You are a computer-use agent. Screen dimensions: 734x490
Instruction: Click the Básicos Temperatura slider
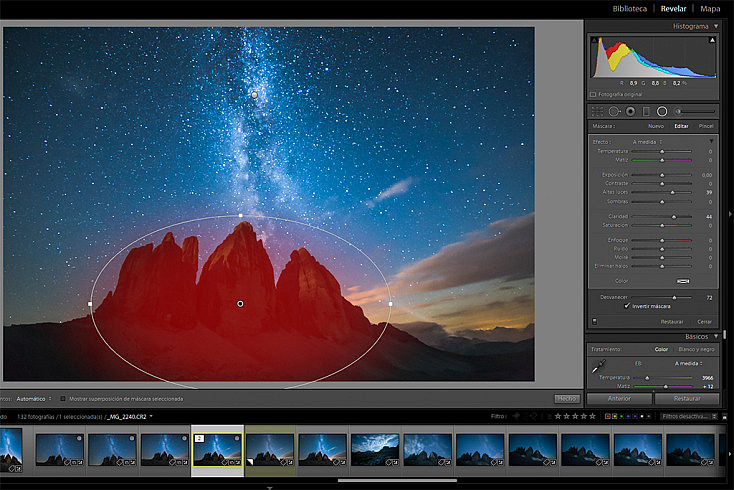pos(662,378)
